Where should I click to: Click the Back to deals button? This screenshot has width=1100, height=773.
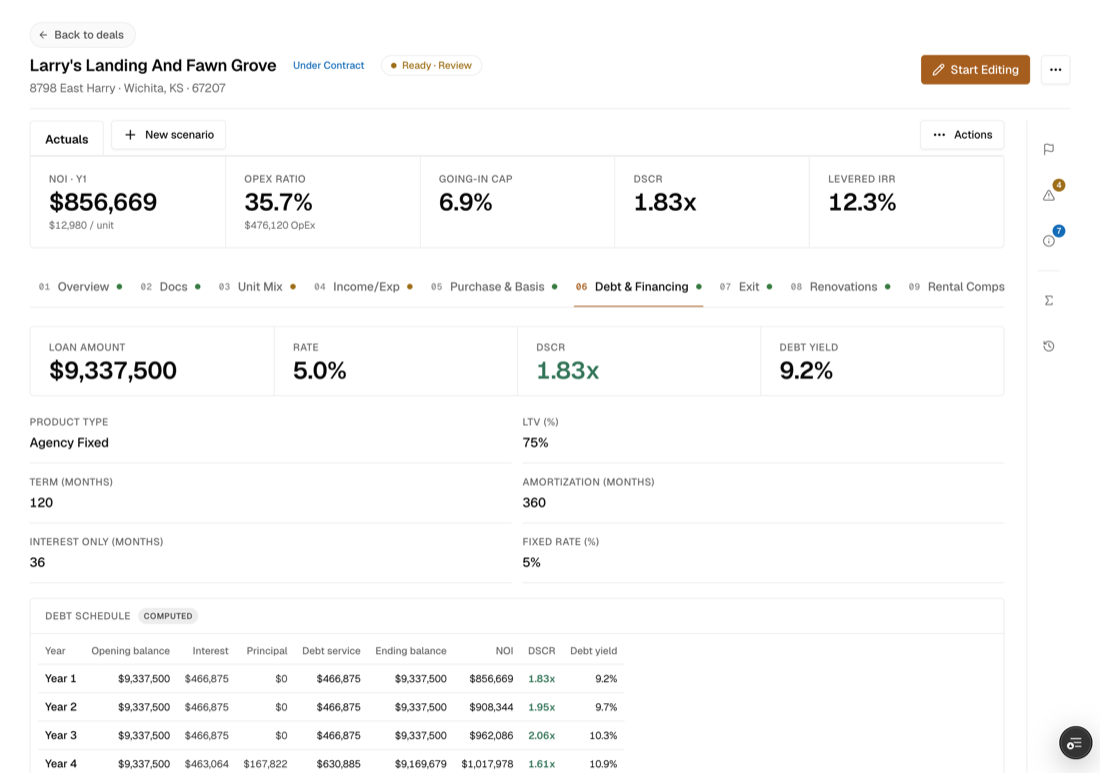(82, 34)
